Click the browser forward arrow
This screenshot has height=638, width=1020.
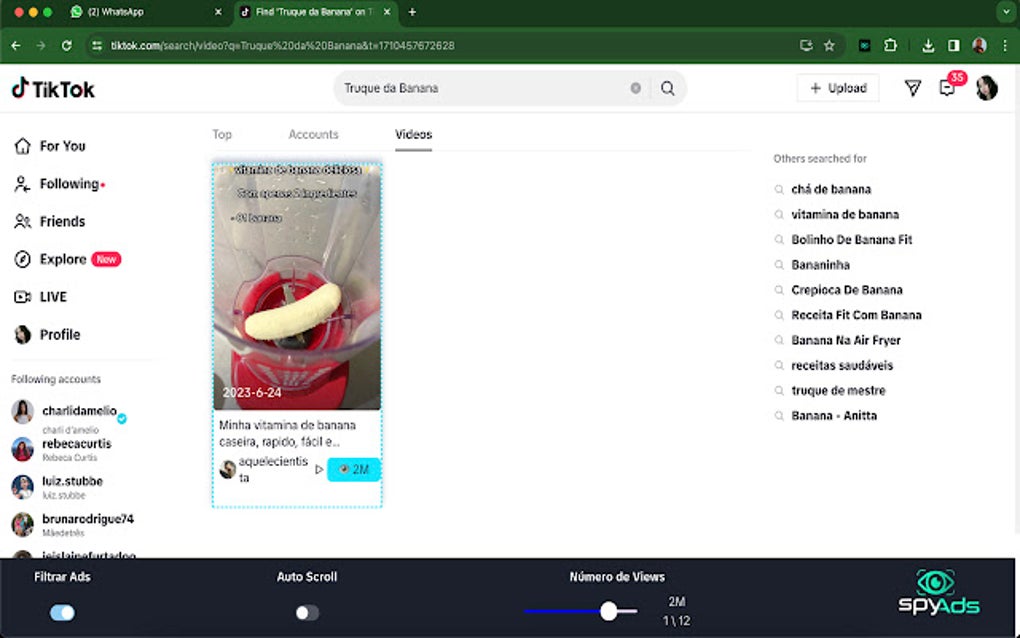point(41,46)
